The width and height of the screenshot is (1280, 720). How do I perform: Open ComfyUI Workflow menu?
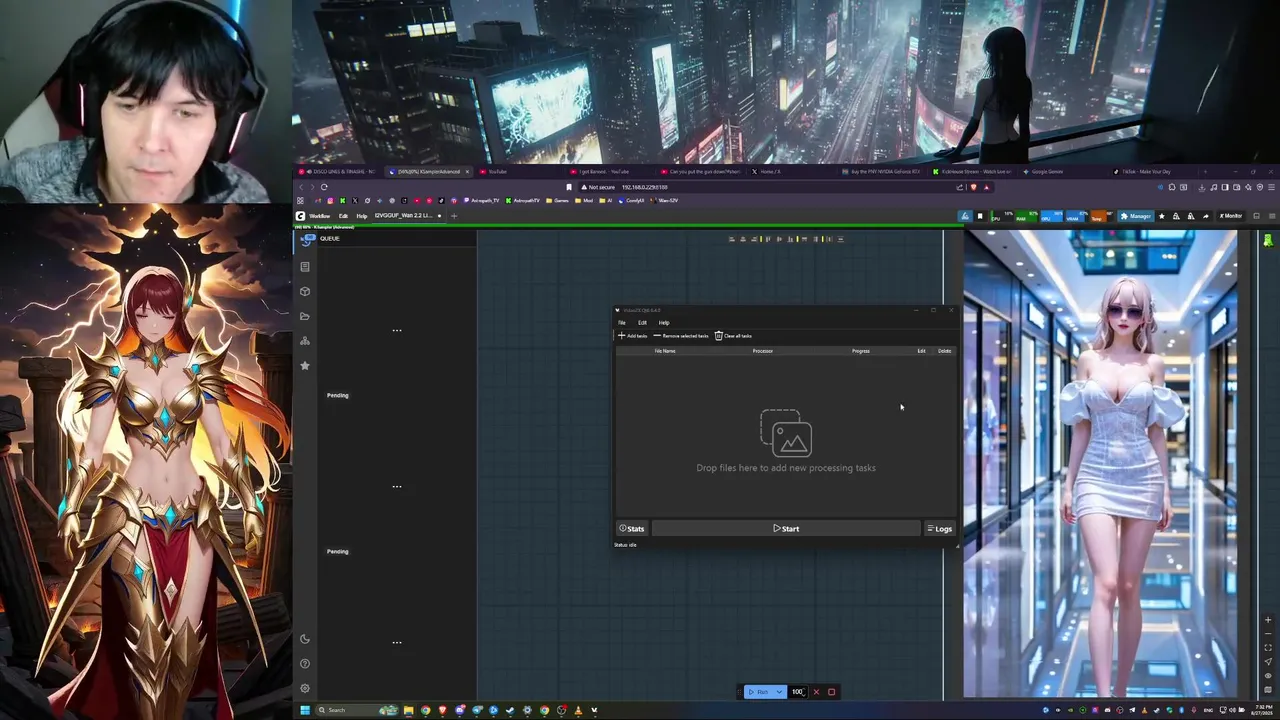[319, 216]
